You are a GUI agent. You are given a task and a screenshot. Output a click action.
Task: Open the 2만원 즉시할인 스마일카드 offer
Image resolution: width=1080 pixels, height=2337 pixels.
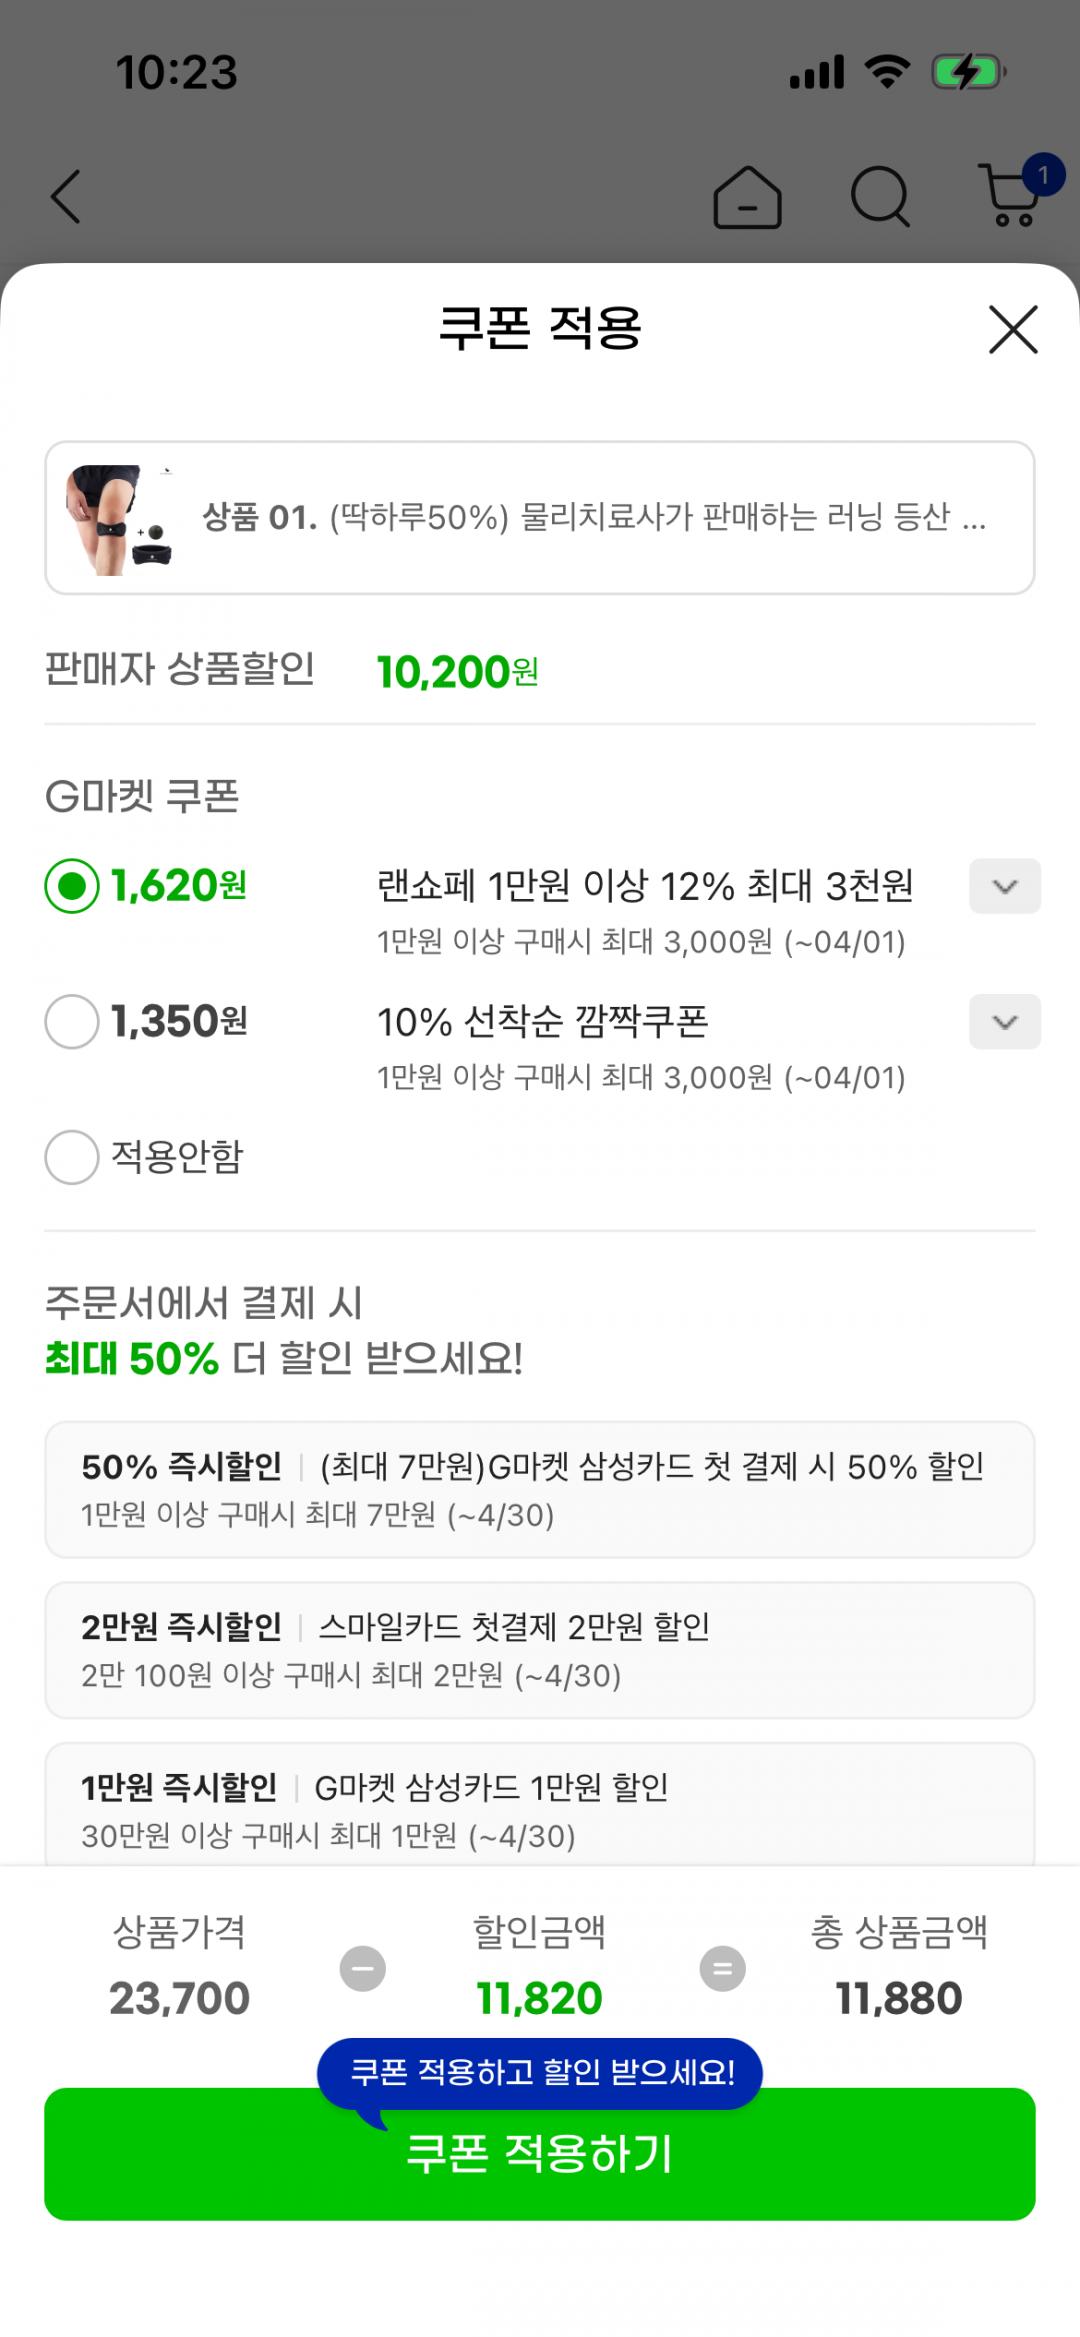539,1650
